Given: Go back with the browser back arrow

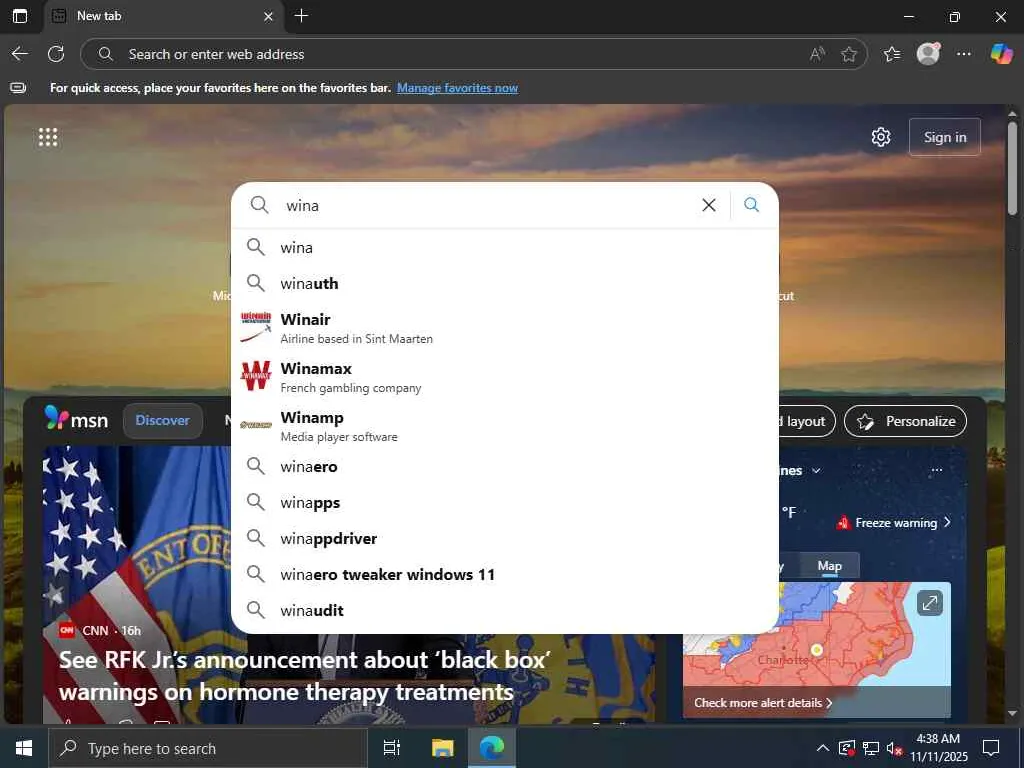Looking at the screenshot, I should (x=20, y=54).
